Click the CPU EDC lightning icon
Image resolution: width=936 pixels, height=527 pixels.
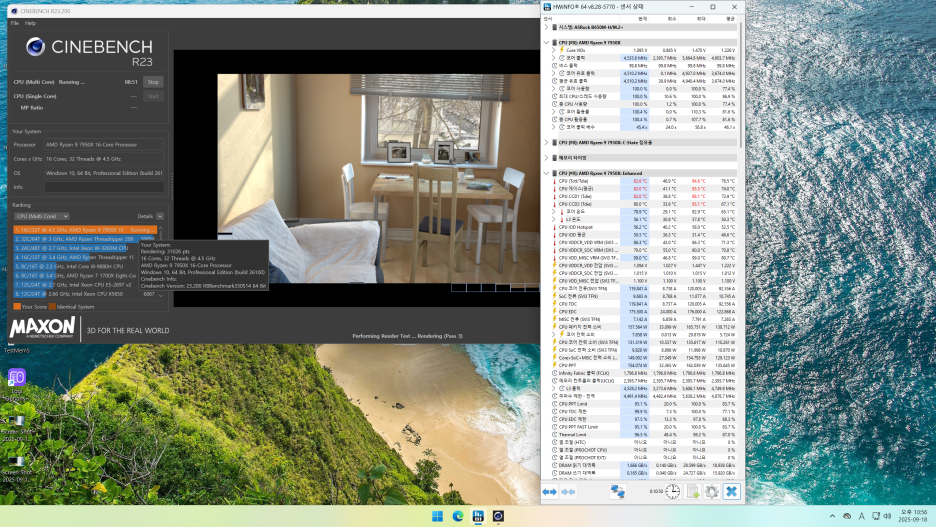[555, 312]
